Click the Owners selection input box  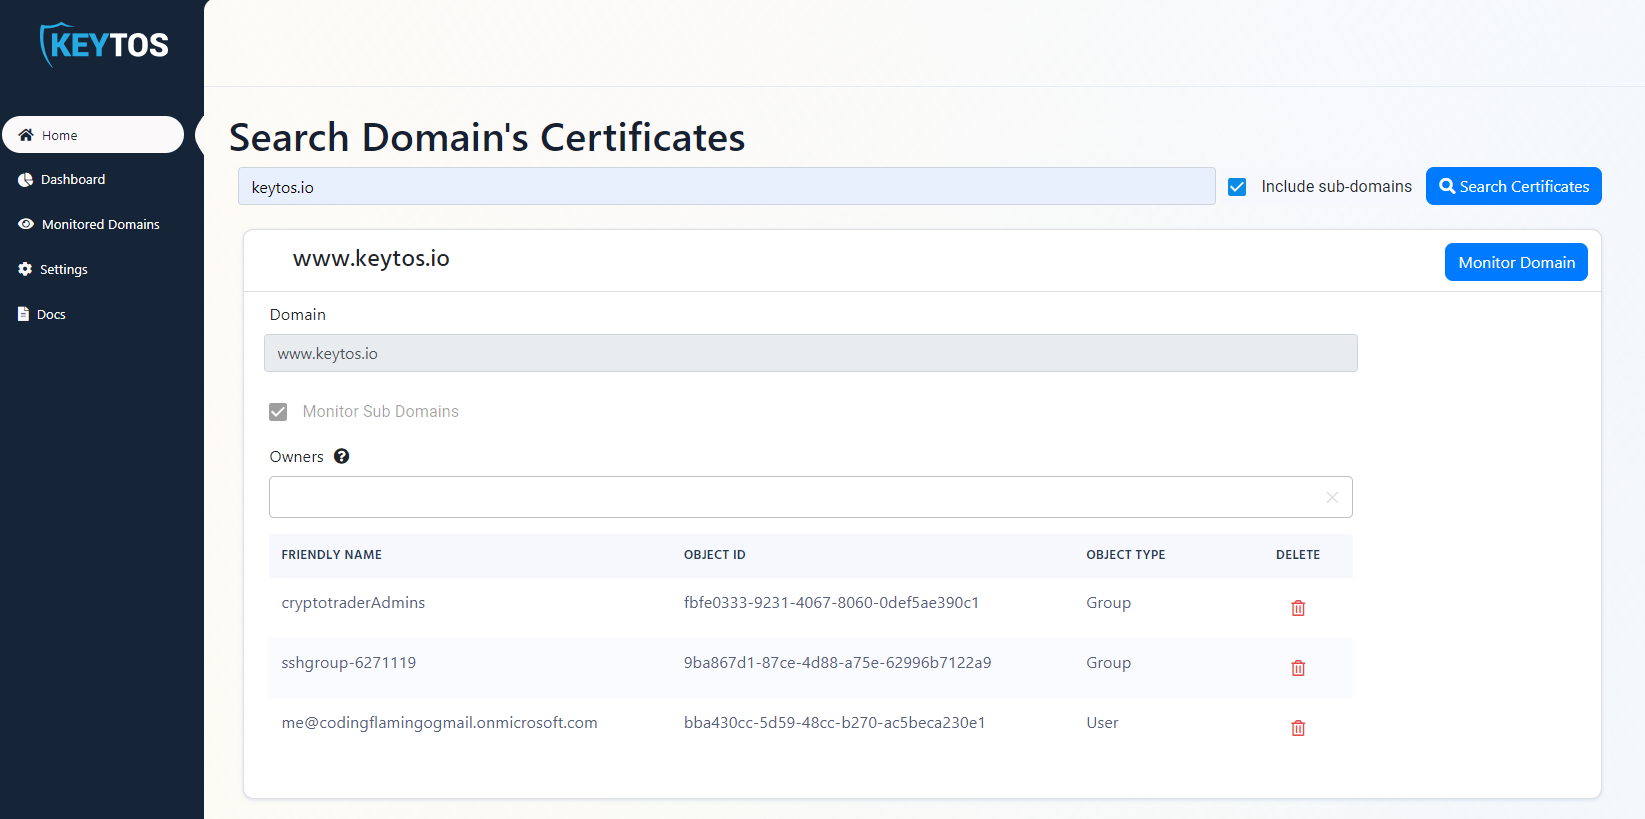point(810,497)
